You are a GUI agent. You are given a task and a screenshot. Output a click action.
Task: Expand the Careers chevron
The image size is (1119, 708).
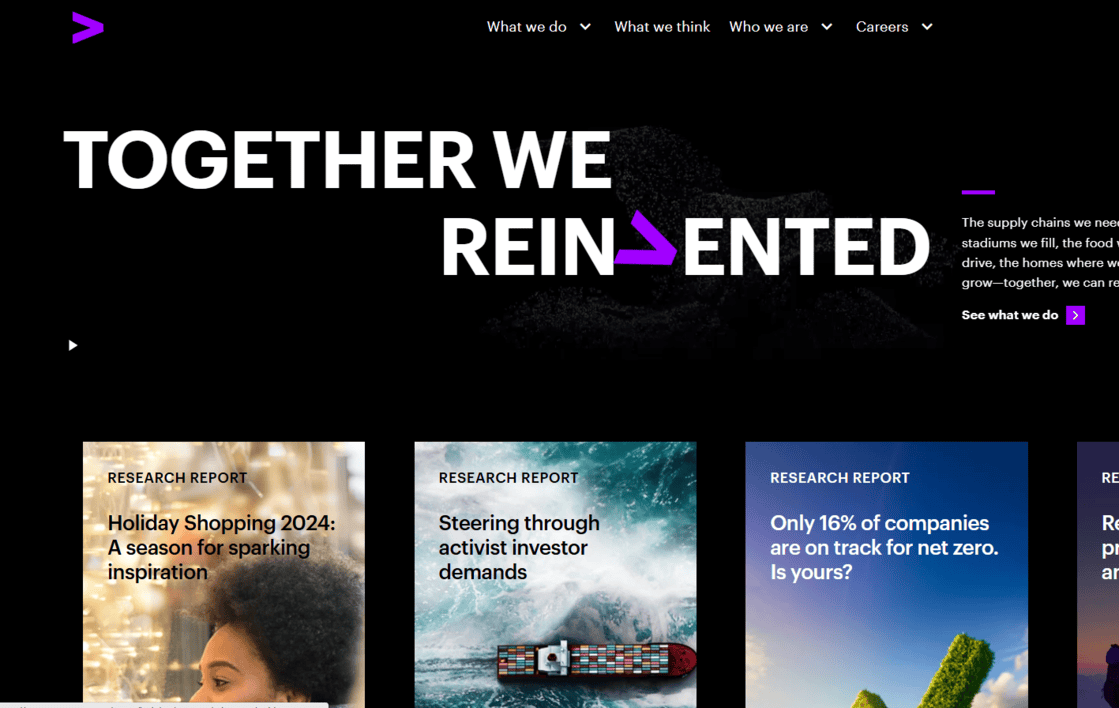point(926,27)
